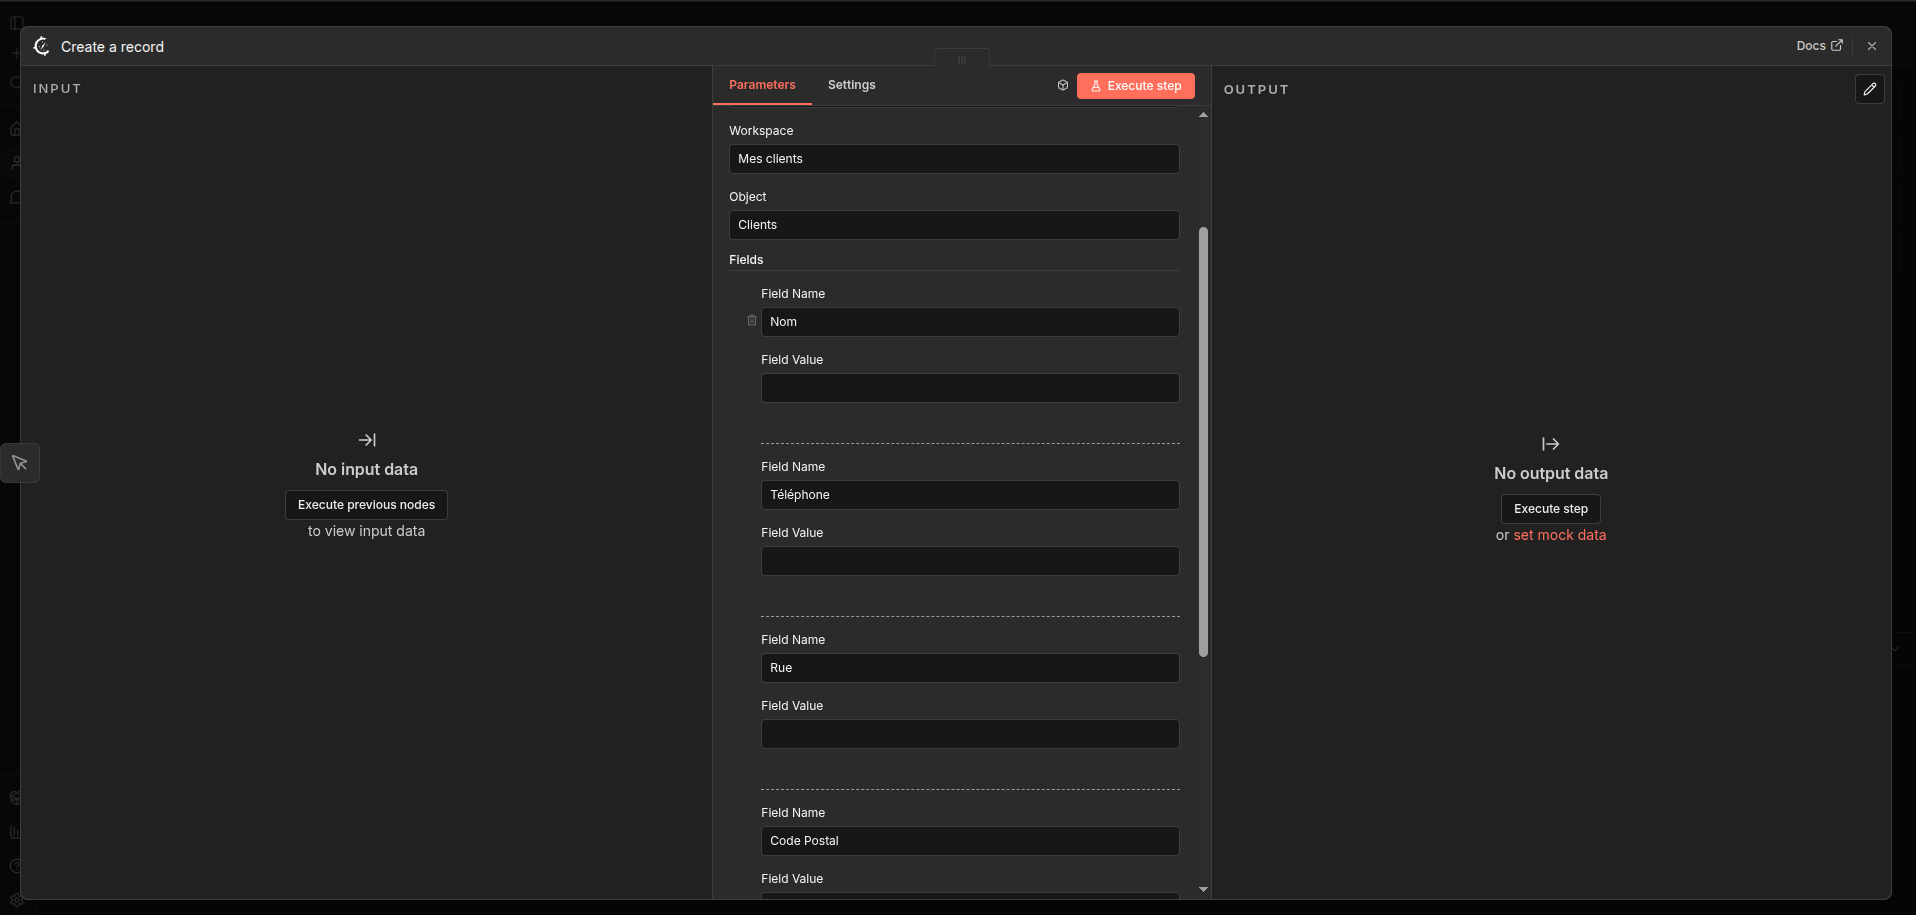Switch to the Settings tab
Viewport: 1916px width, 915px height.
(851, 85)
